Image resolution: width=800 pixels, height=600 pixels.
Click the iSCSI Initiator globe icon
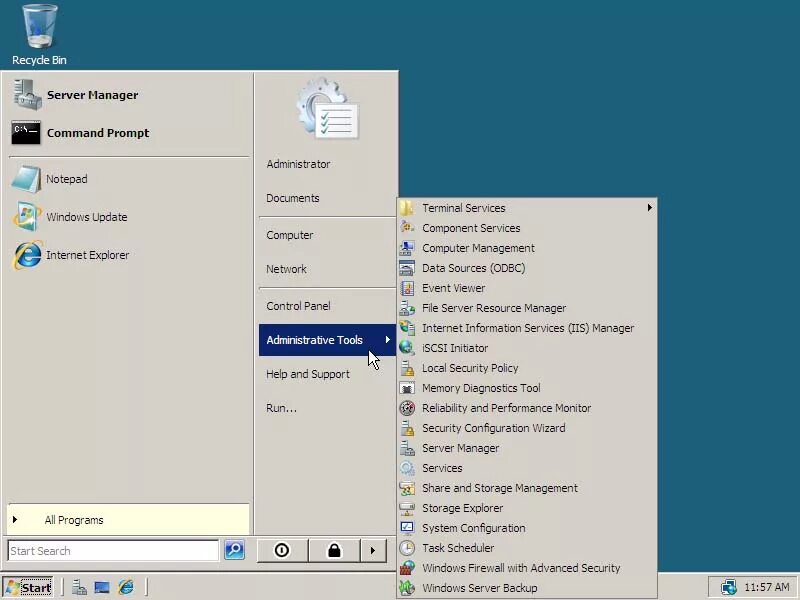[407, 348]
